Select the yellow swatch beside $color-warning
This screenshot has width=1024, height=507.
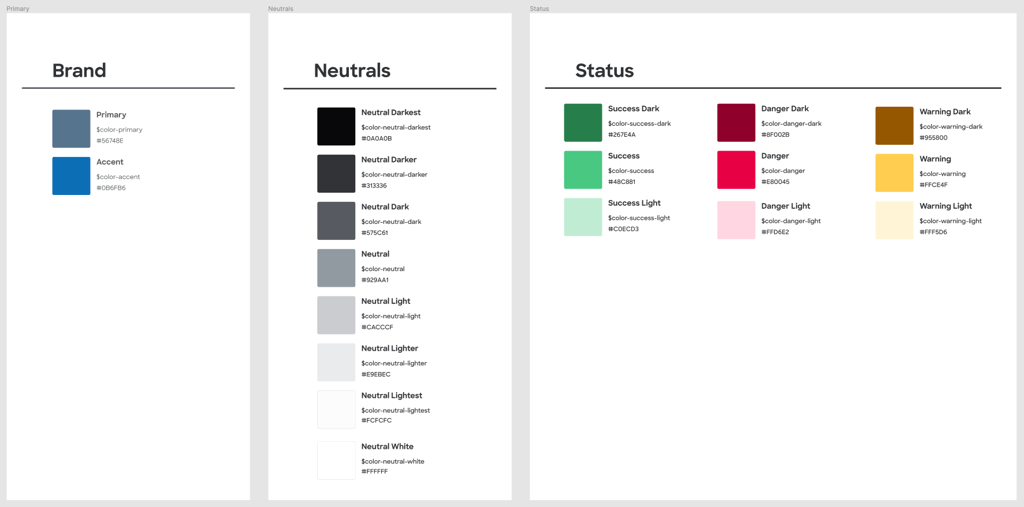point(894,173)
